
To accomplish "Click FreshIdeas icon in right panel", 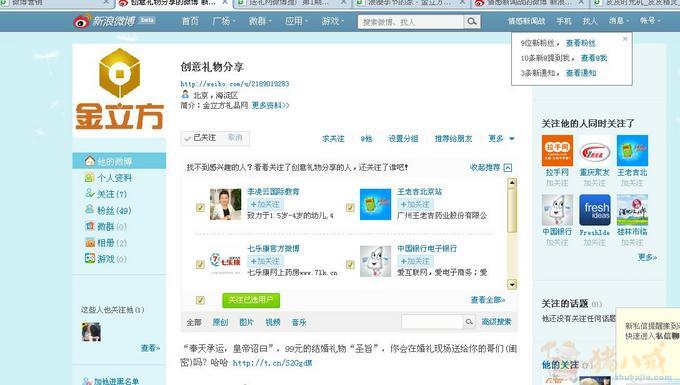I will tap(595, 210).
